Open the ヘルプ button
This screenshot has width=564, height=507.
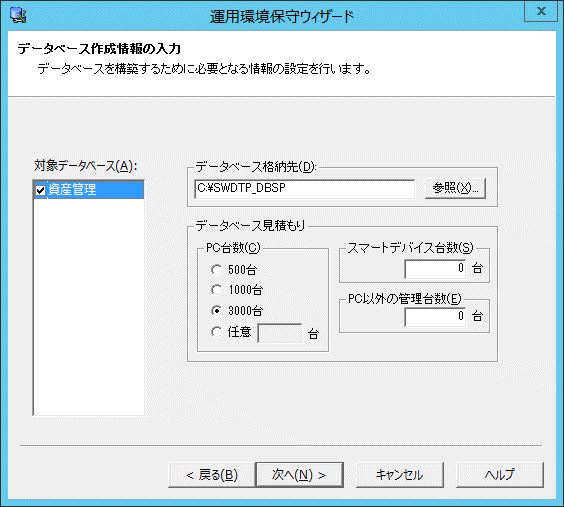[500, 475]
